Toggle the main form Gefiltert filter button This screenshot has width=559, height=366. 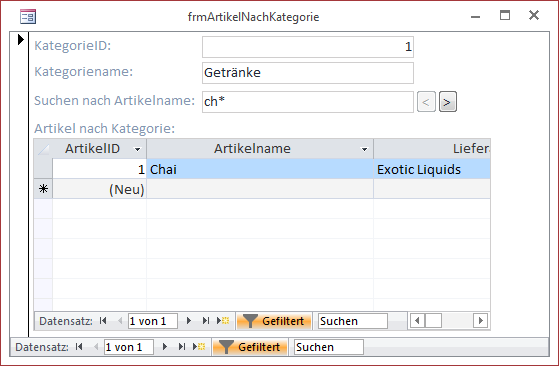[250, 347]
